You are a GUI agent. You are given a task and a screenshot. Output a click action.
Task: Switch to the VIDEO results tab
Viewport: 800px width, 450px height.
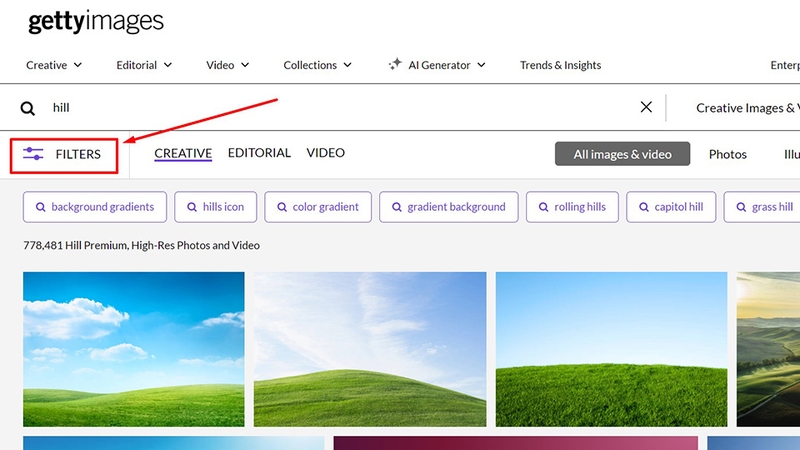coord(326,153)
